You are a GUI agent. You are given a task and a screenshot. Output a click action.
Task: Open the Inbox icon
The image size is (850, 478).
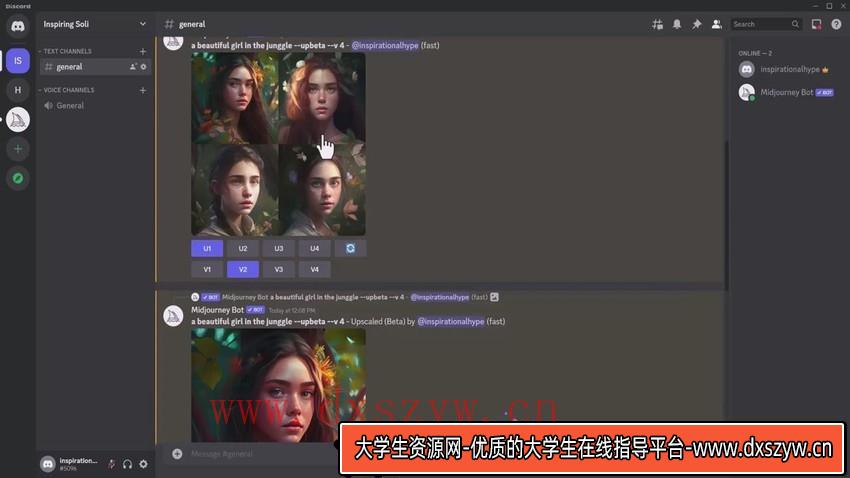(816, 24)
